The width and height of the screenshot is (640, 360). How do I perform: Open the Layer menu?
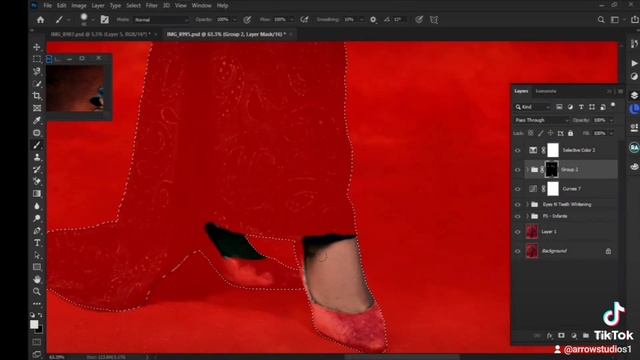pyautogui.click(x=98, y=6)
